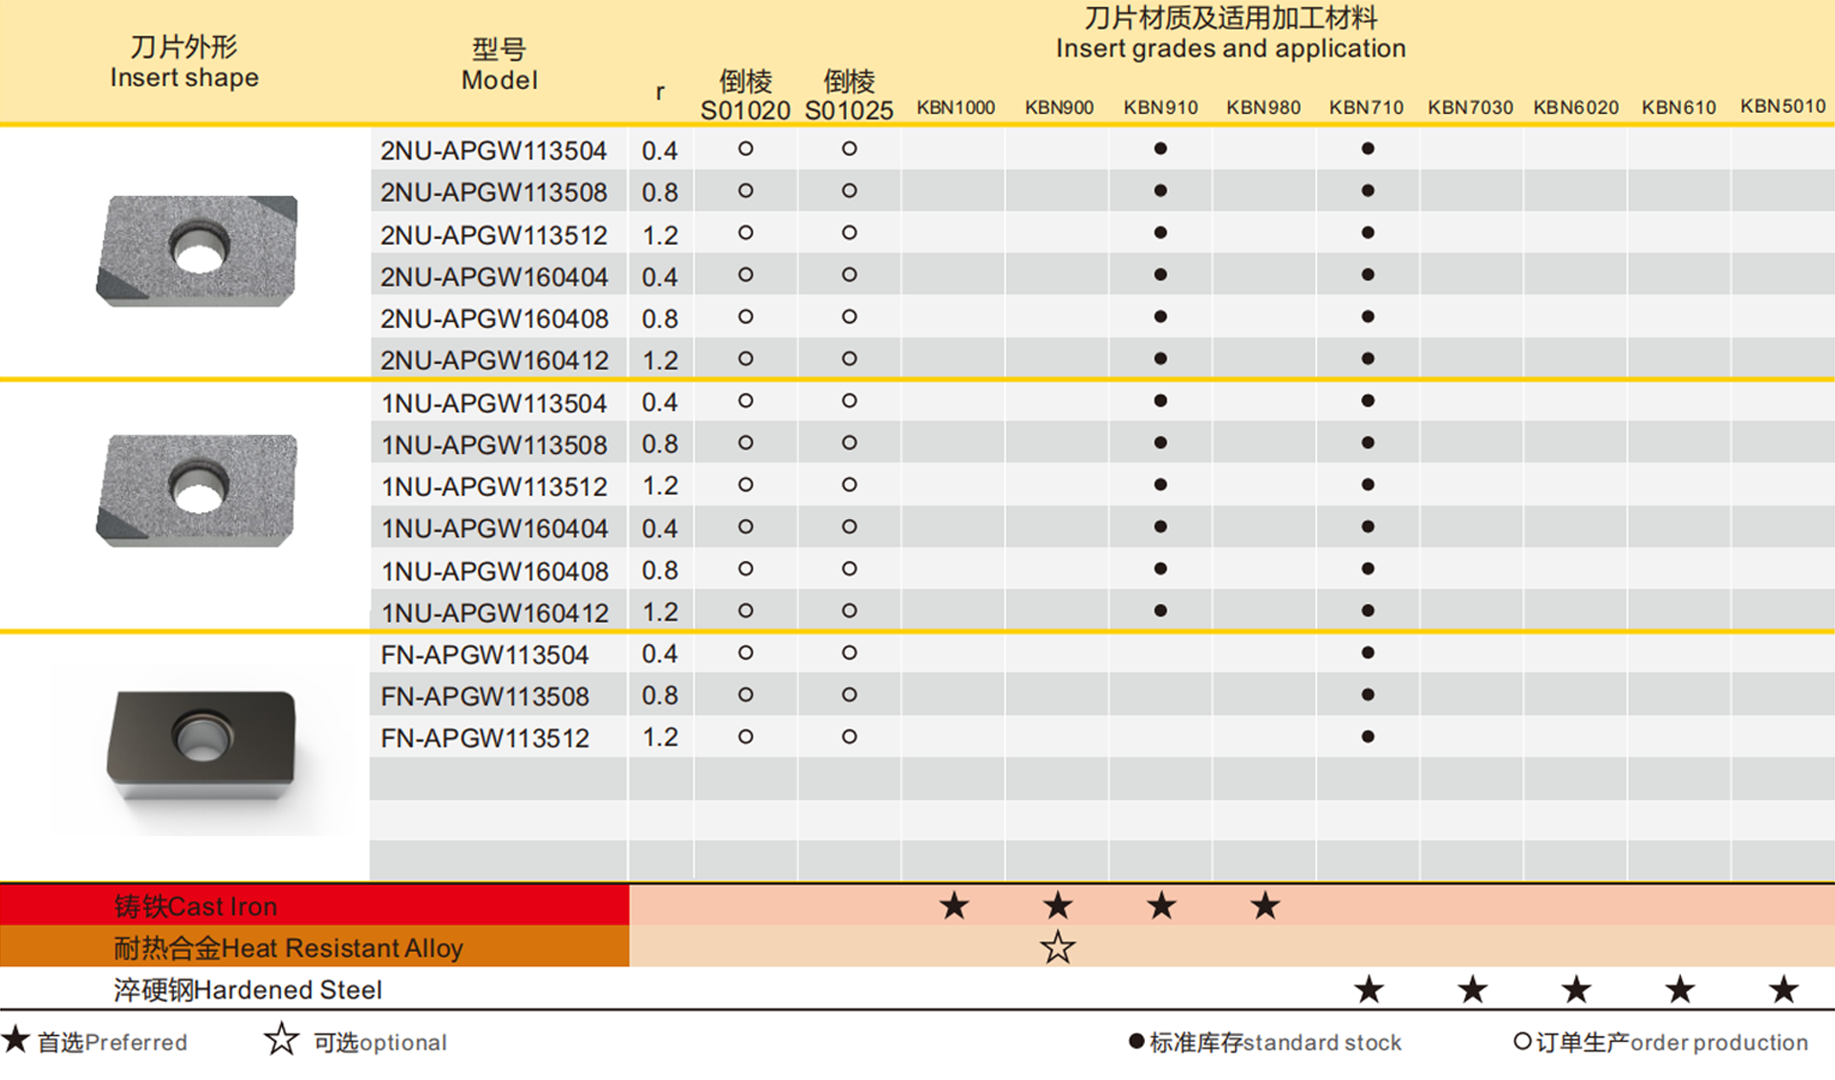Click the filled Preferred star in the legend
The width and height of the screenshot is (1835, 1080).
tap(16, 1039)
